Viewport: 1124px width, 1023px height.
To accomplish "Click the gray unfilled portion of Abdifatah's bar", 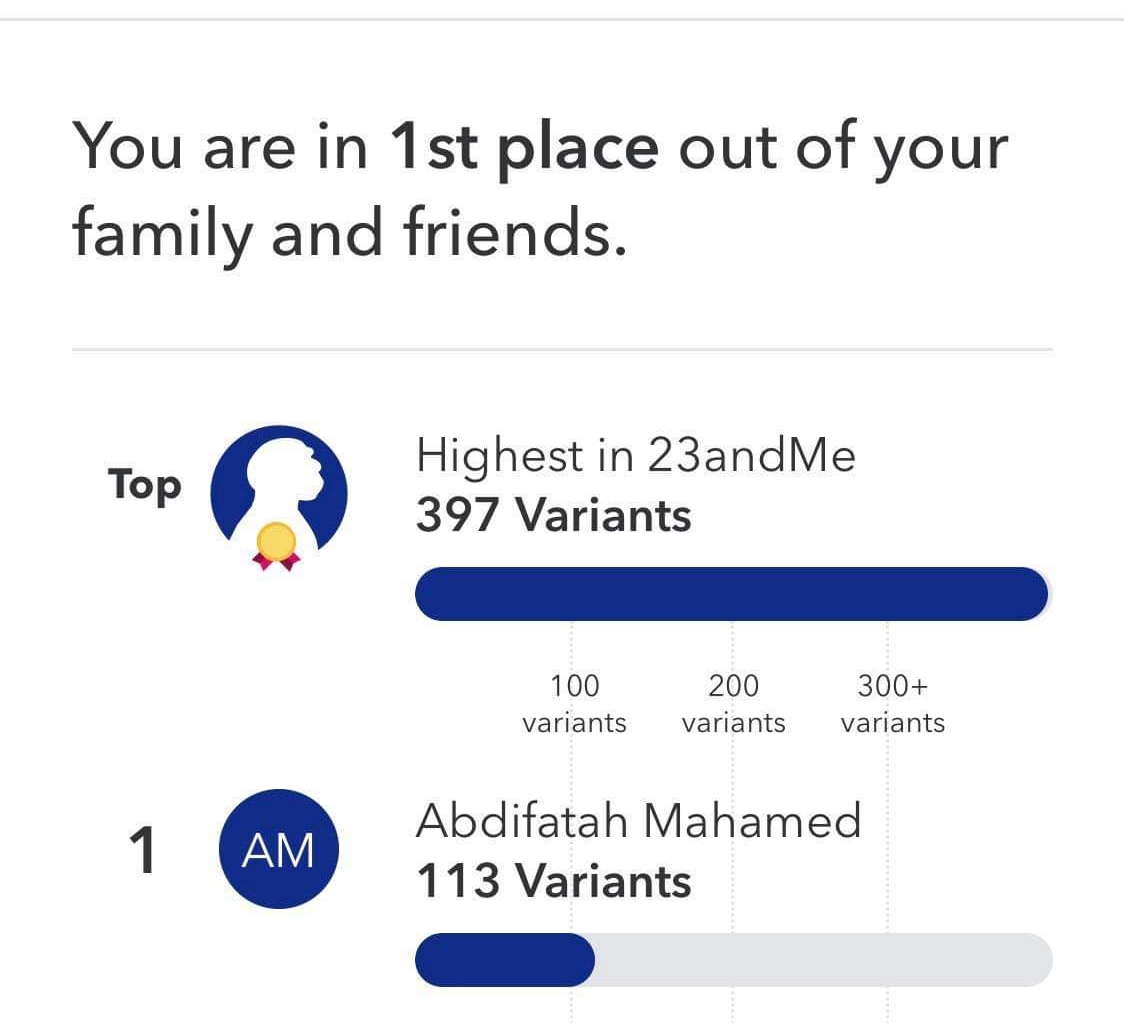I will point(823,959).
